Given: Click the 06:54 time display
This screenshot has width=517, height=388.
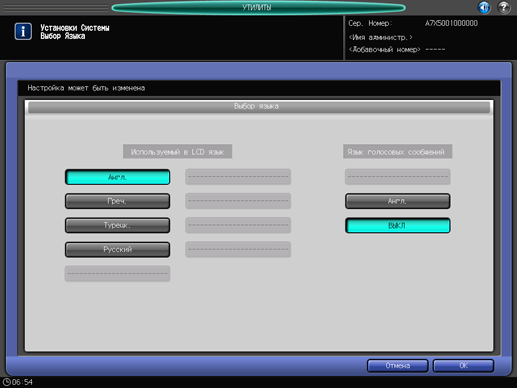Looking at the screenshot, I should (x=22, y=382).
